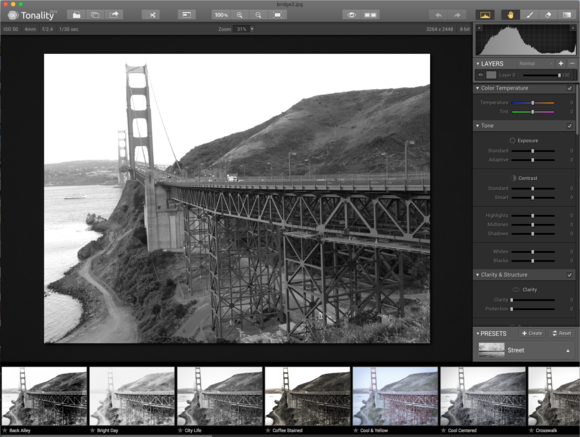Toggle the before/after compare view icon
The height and width of the screenshot is (437, 580).
click(370, 15)
